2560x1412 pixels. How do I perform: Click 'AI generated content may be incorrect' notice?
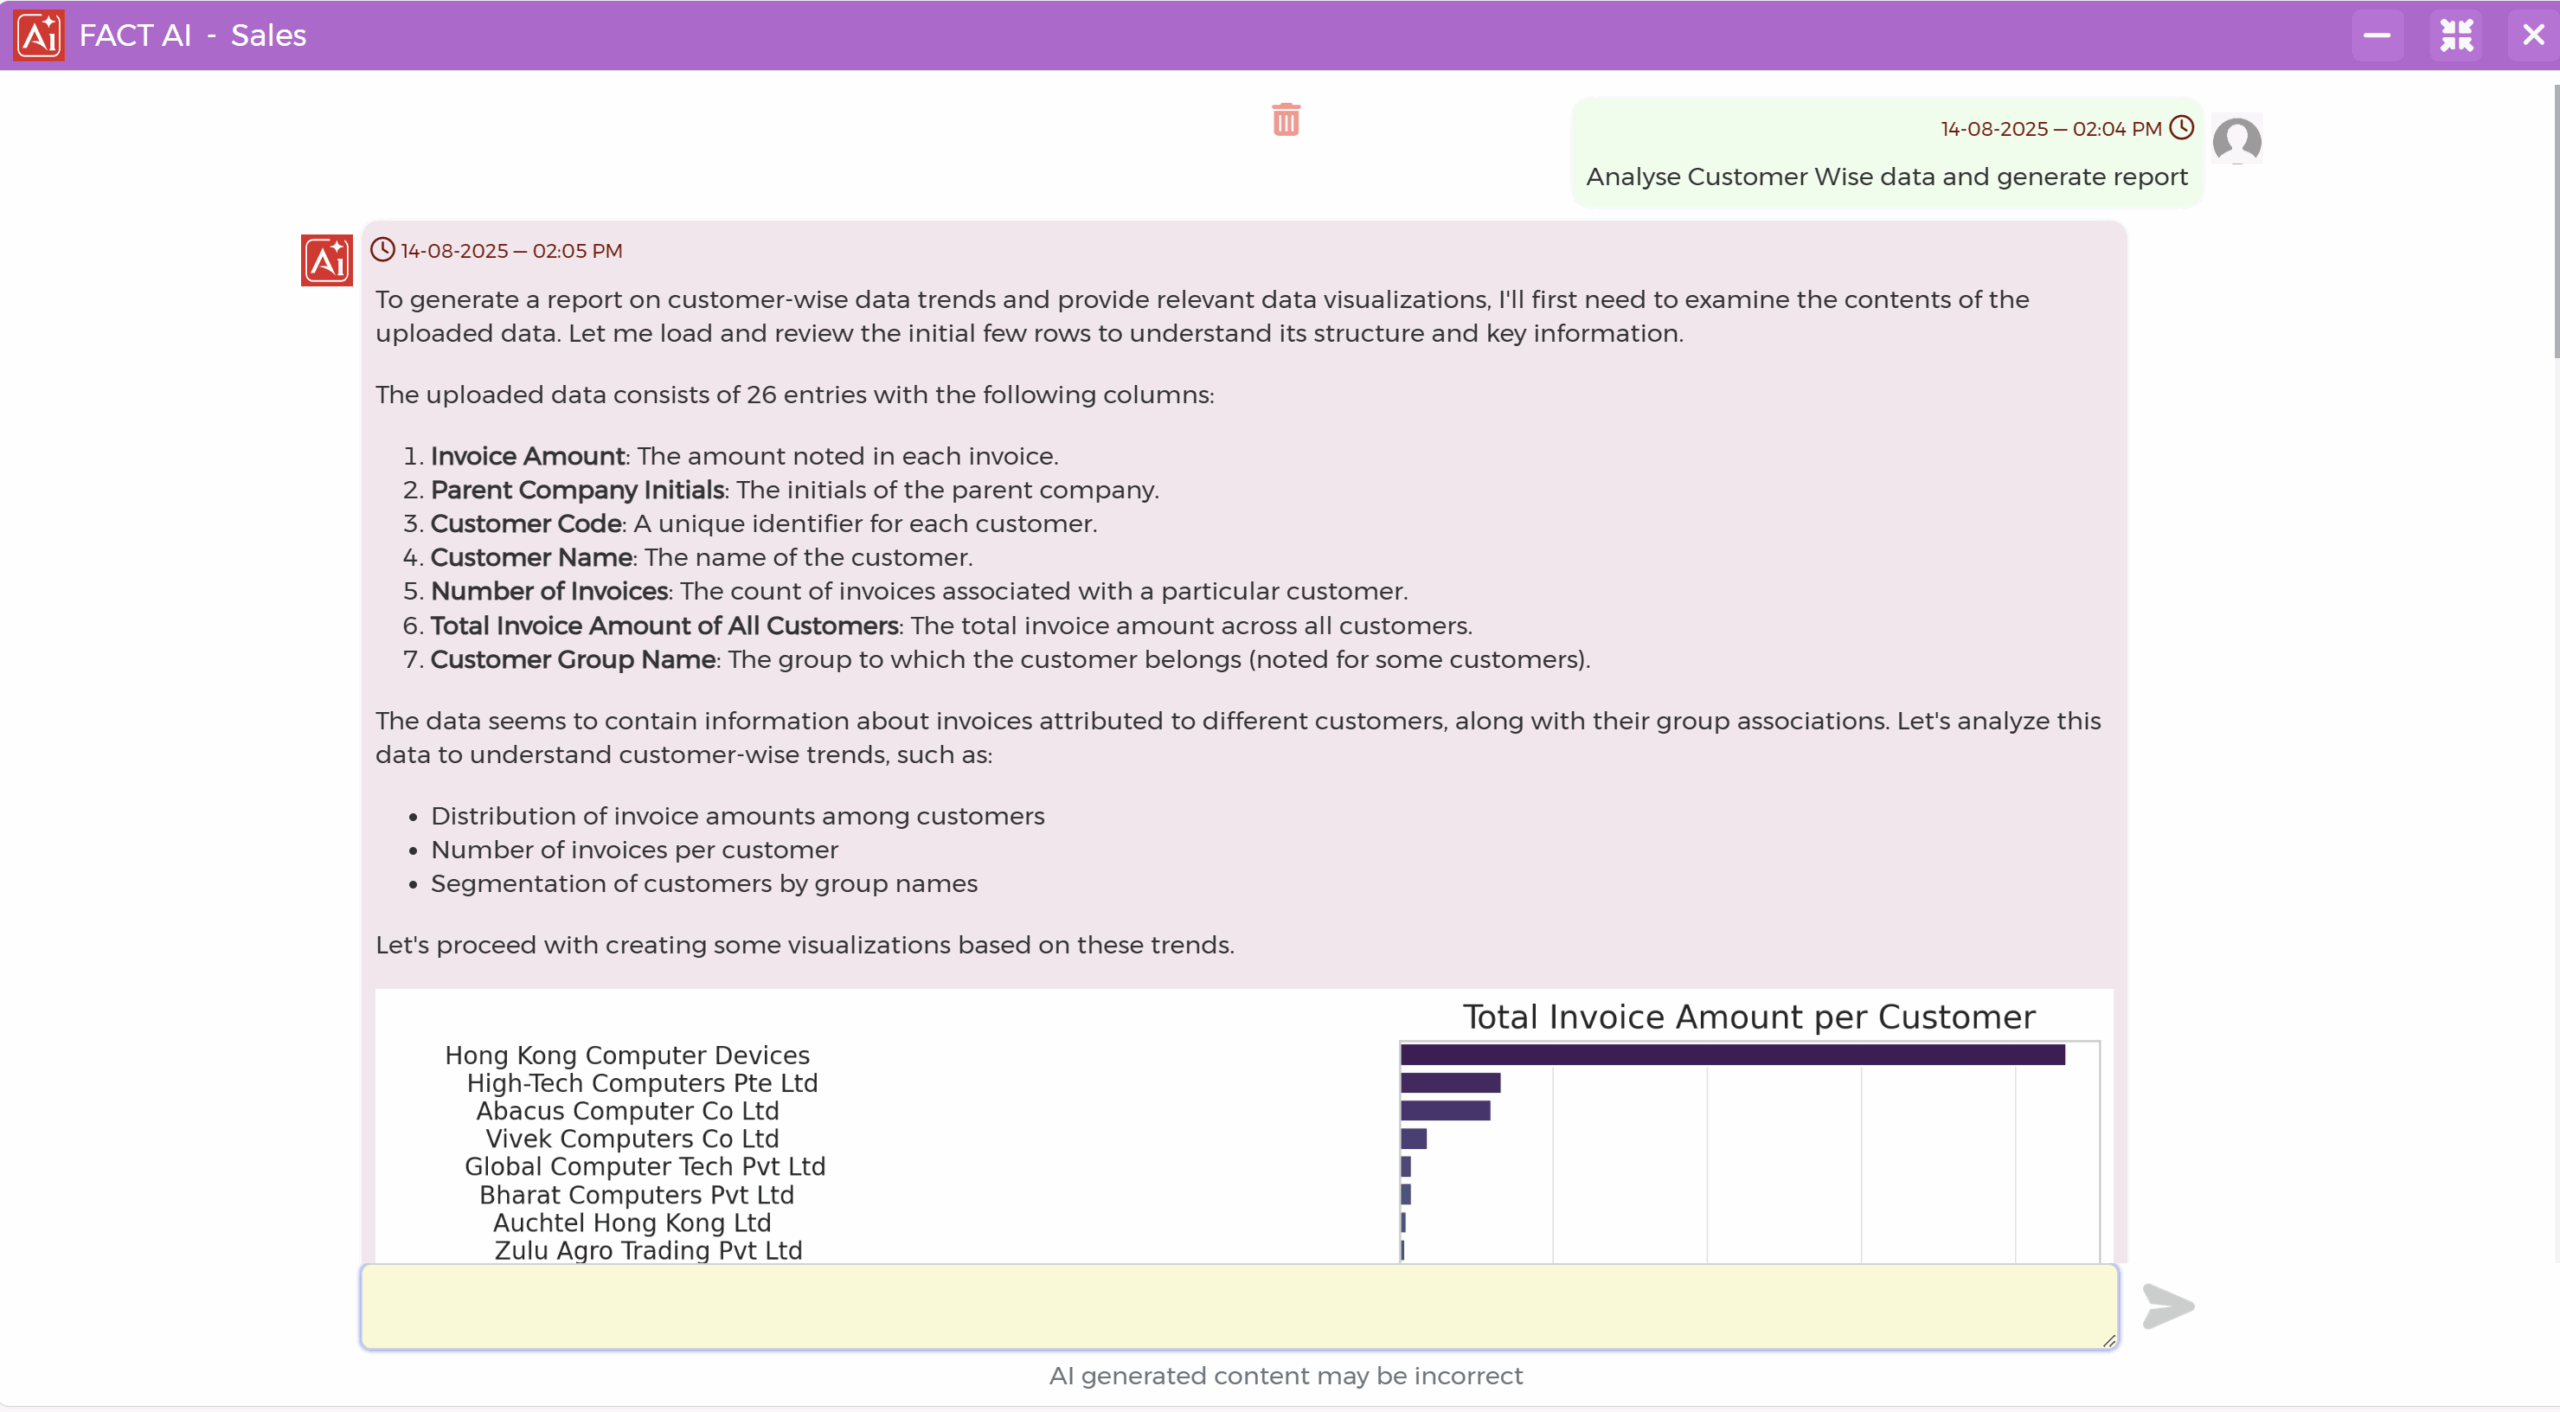point(1285,1376)
